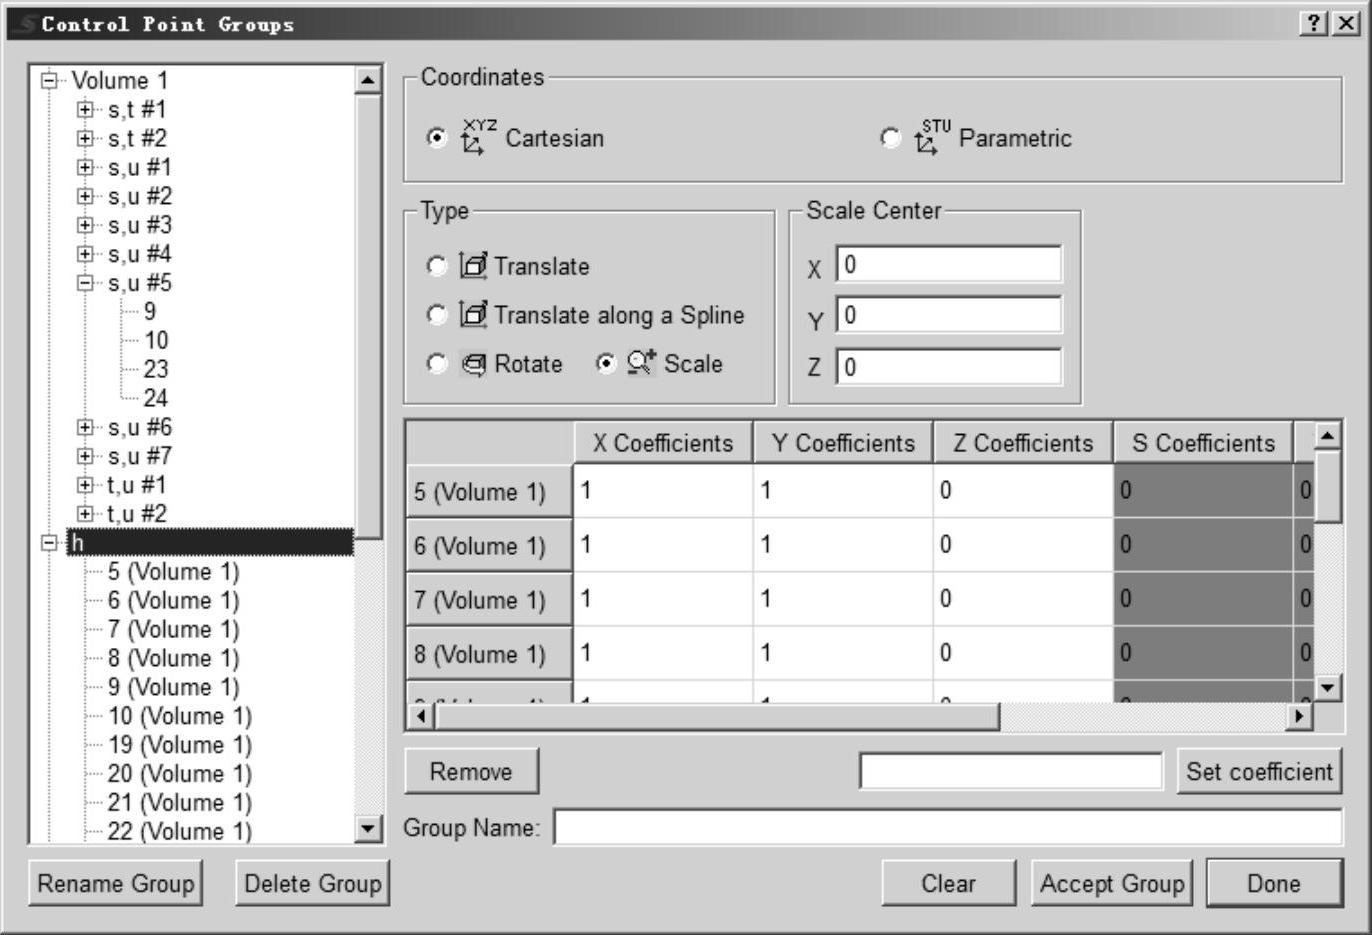Select the Z Coefficients column header

(x=1023, y=443)
